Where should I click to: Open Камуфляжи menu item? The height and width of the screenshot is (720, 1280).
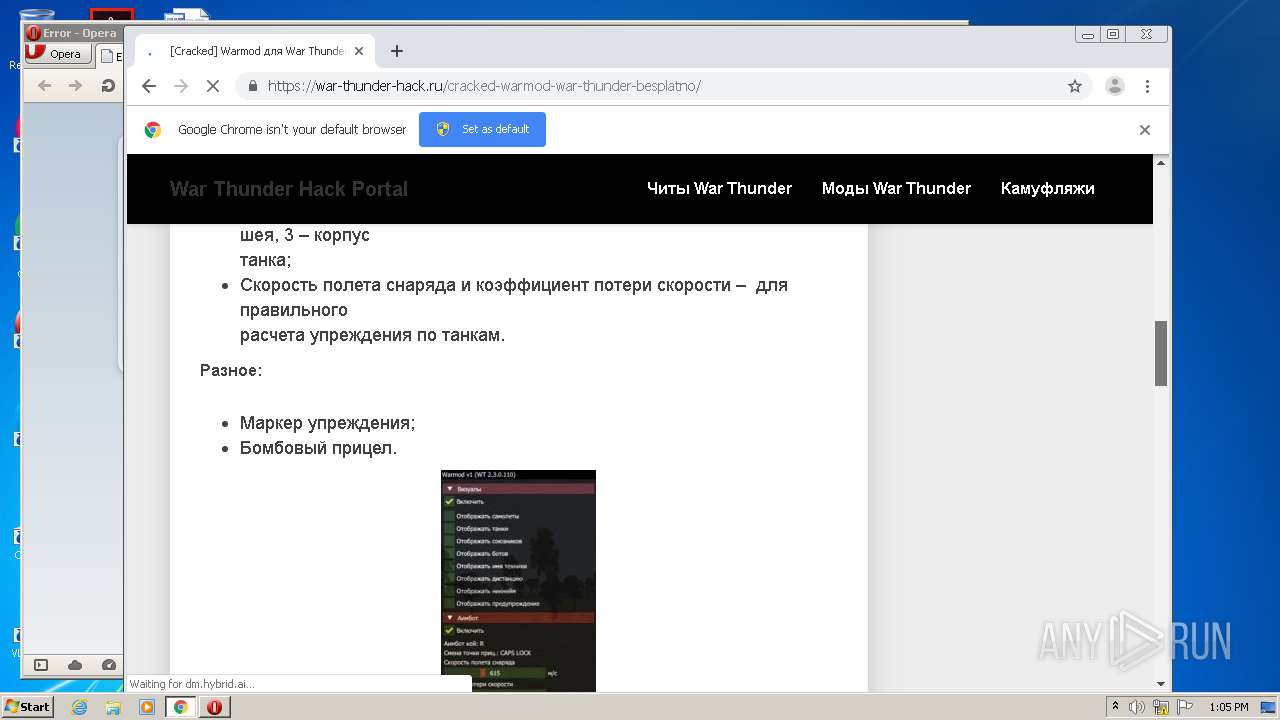[1047, 188]
